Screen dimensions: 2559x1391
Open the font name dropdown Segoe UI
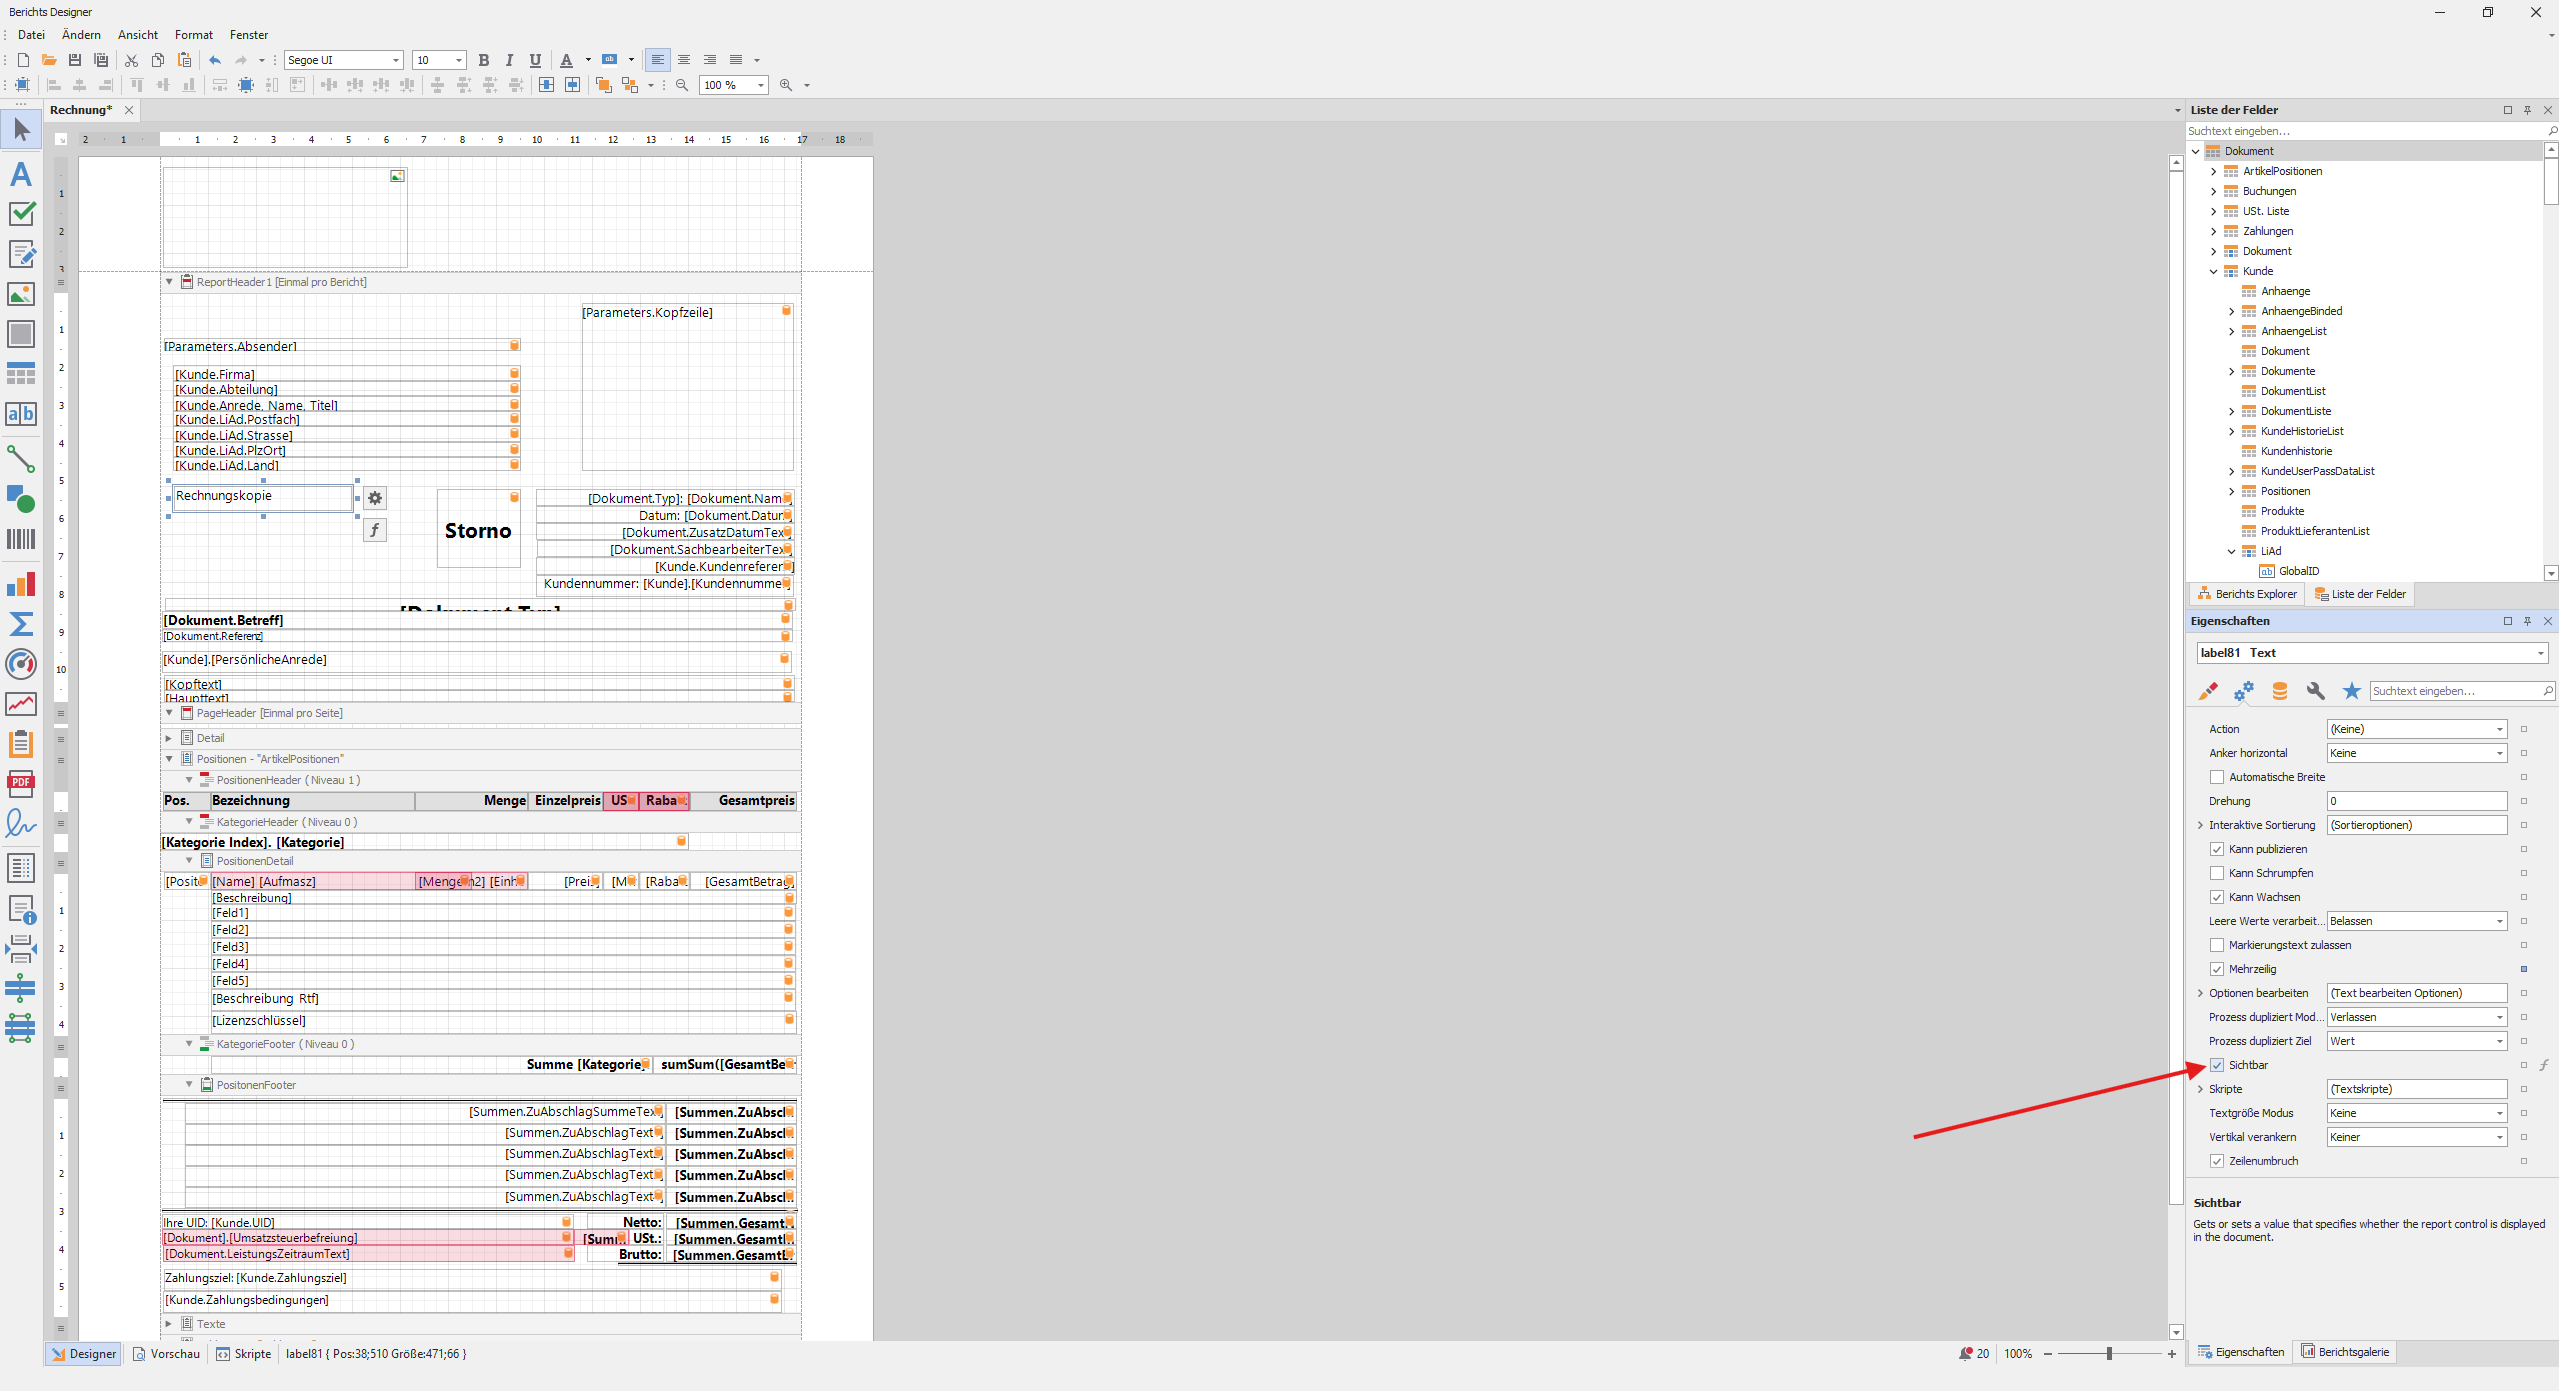396,60
